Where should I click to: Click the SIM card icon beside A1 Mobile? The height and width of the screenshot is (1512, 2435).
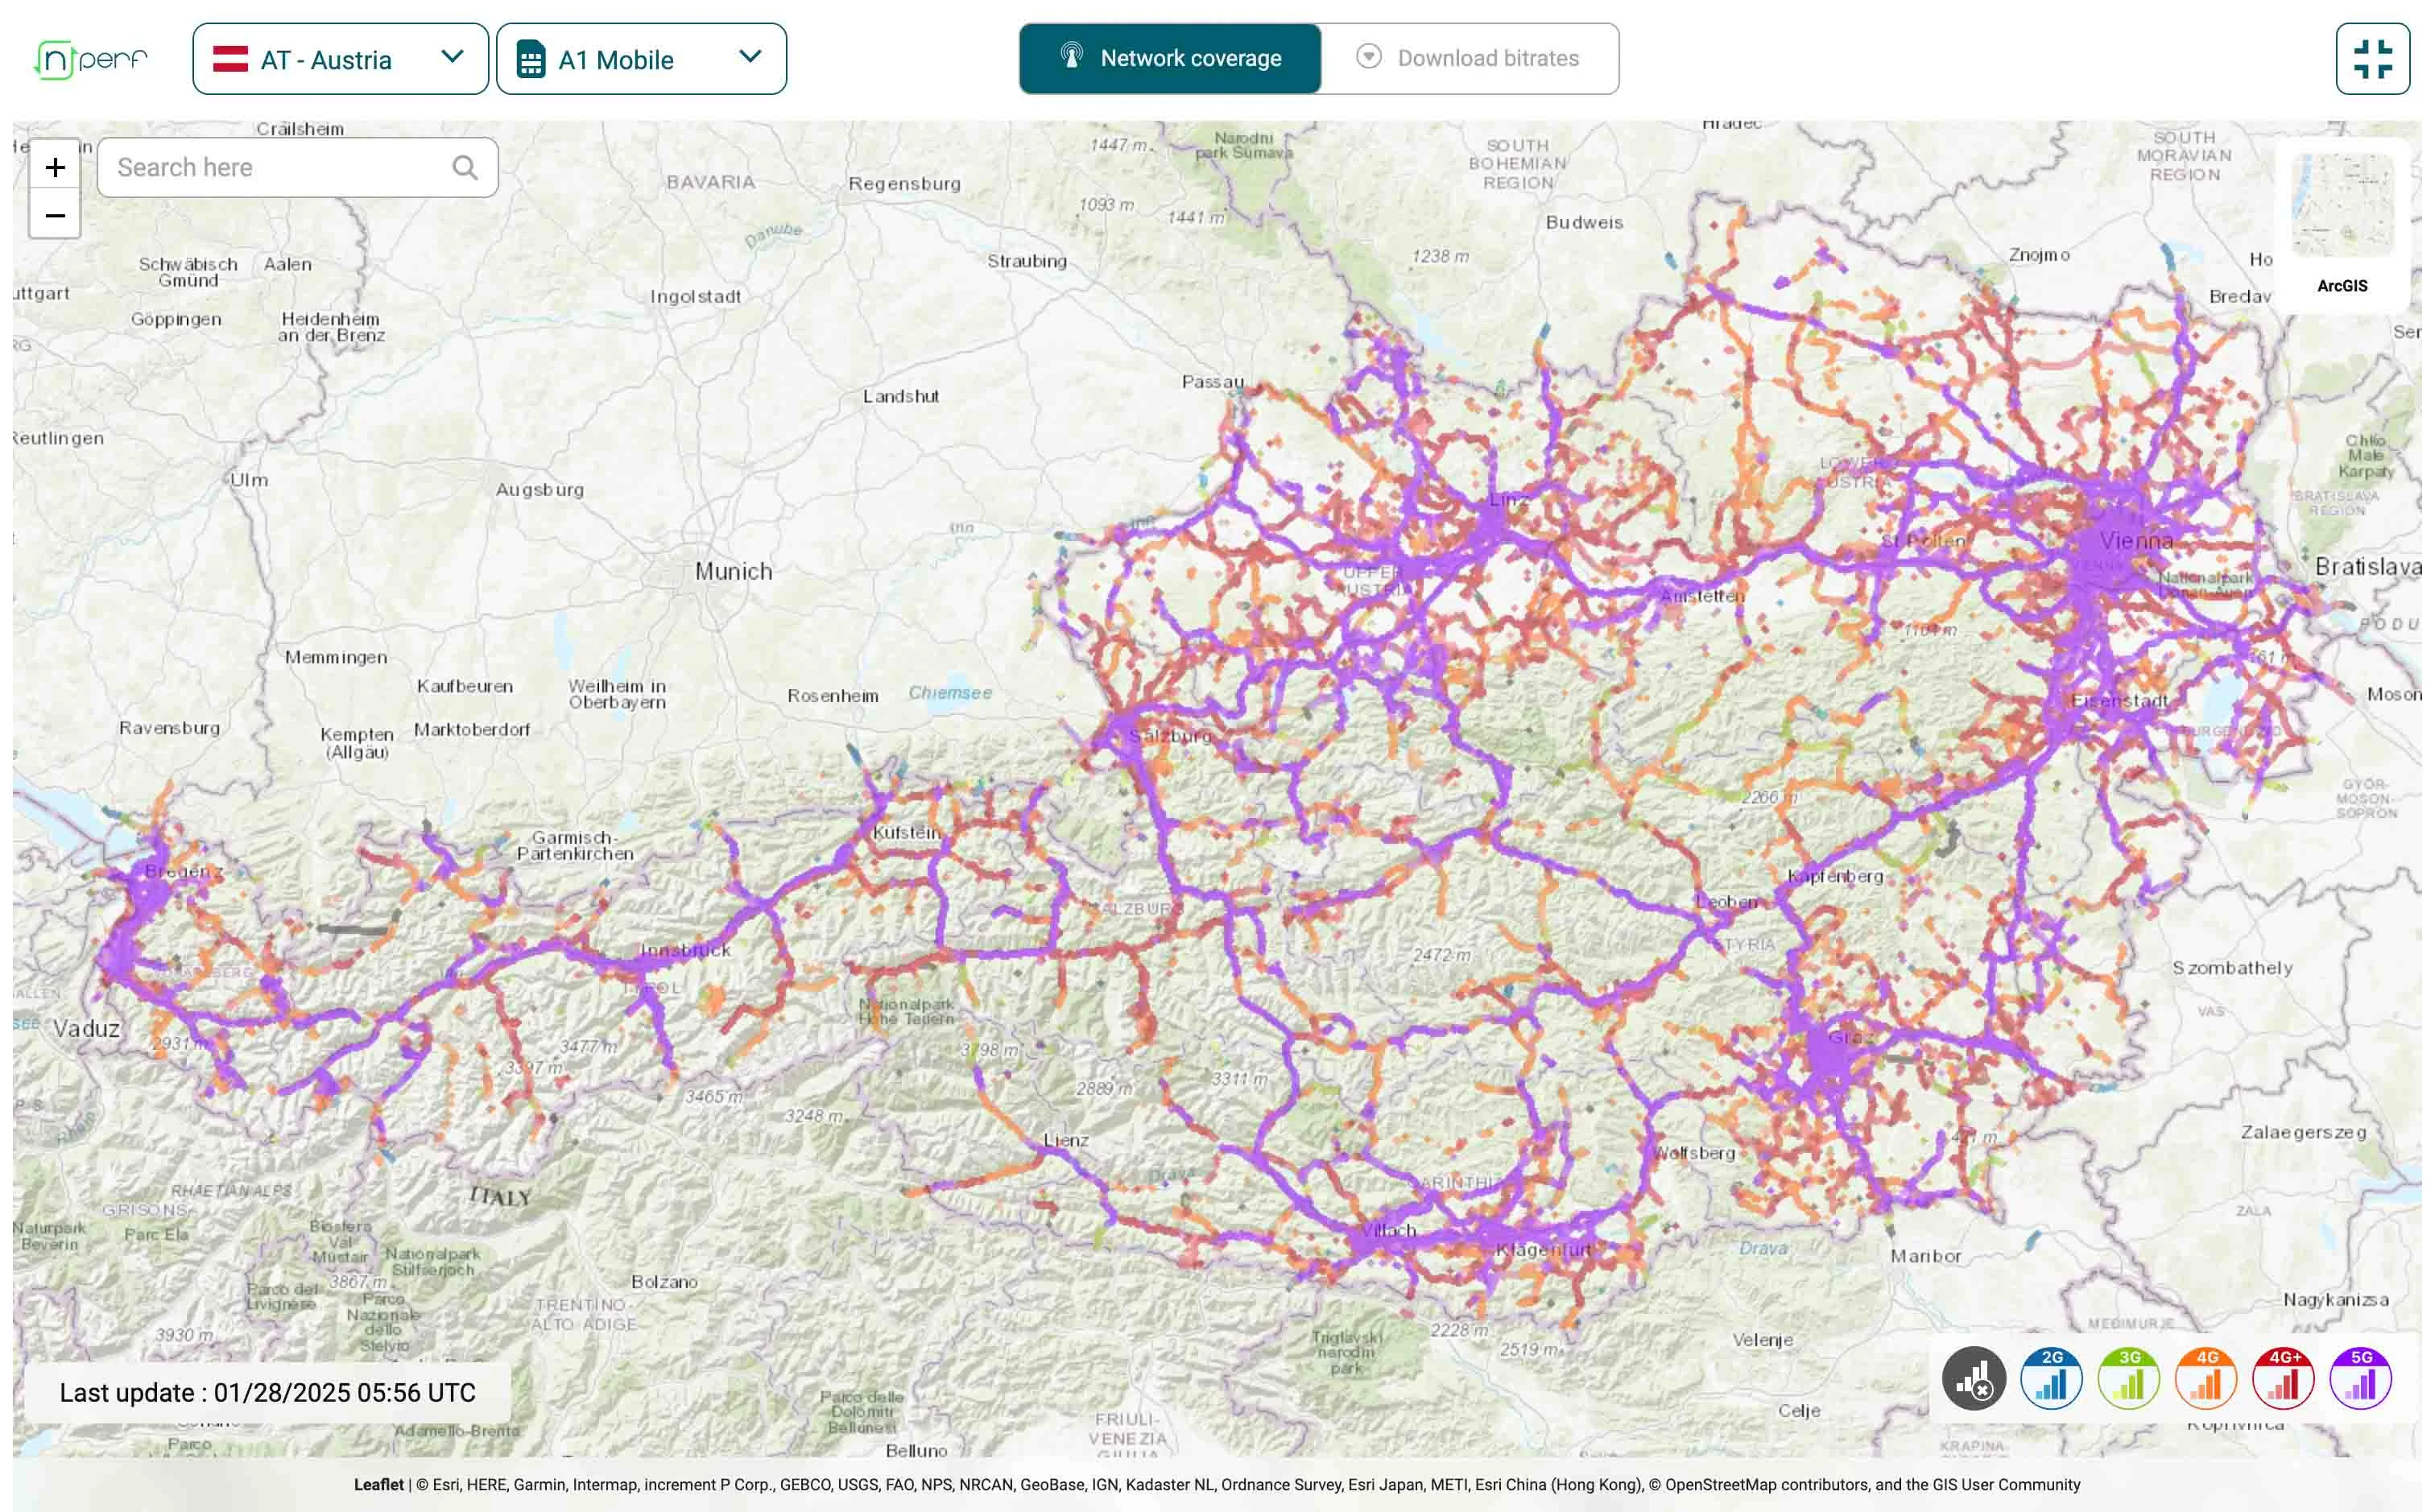coord(531,60)
